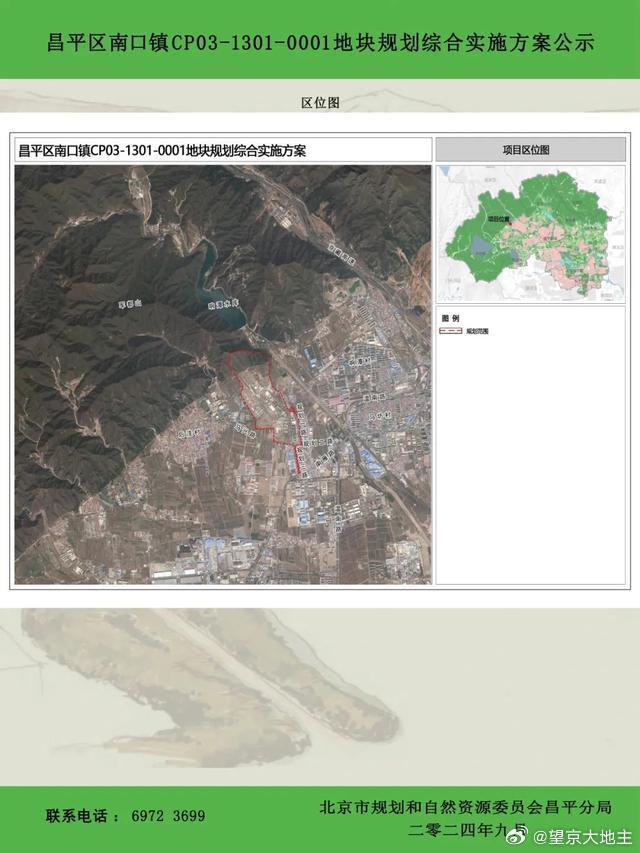Screen dimensions: 640x853
Task: Click the 联系电话 label in the footer
Action: [x=82, y=816]
